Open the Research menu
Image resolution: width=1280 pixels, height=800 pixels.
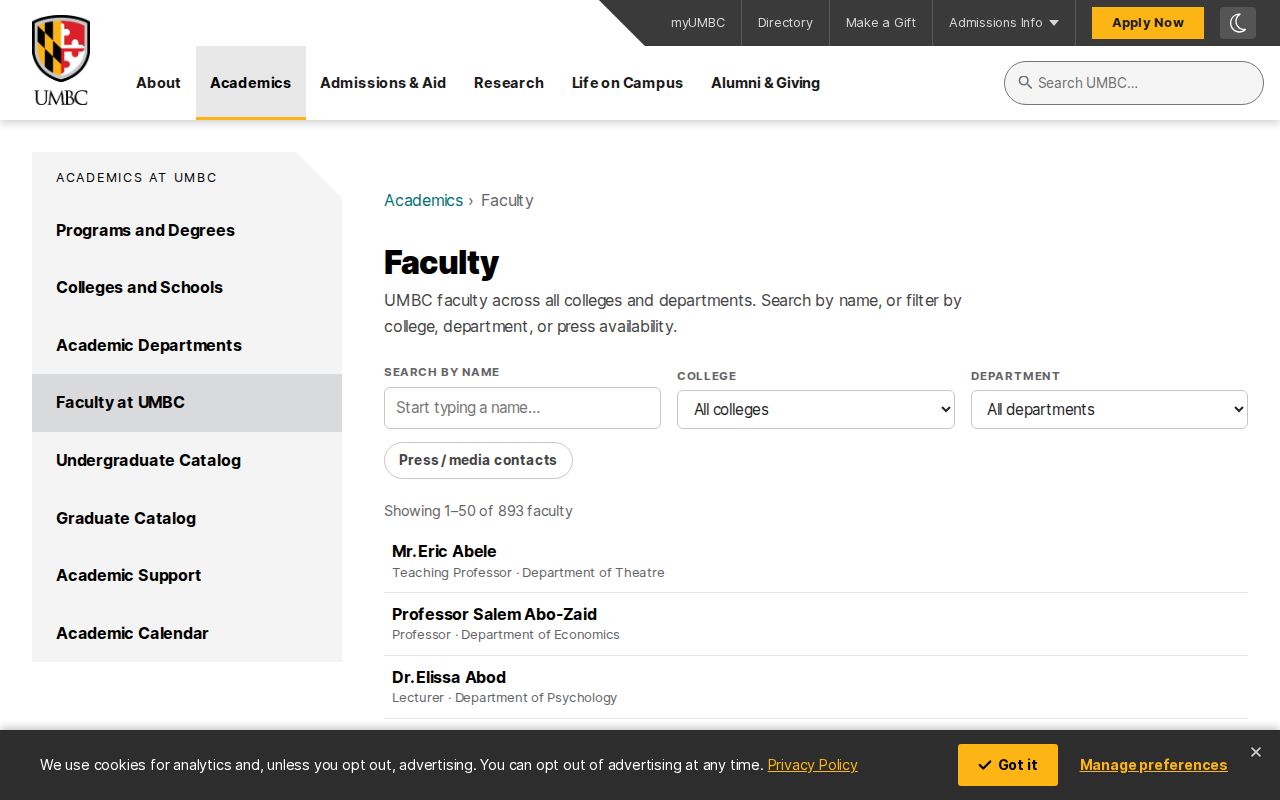click(509, 83)
